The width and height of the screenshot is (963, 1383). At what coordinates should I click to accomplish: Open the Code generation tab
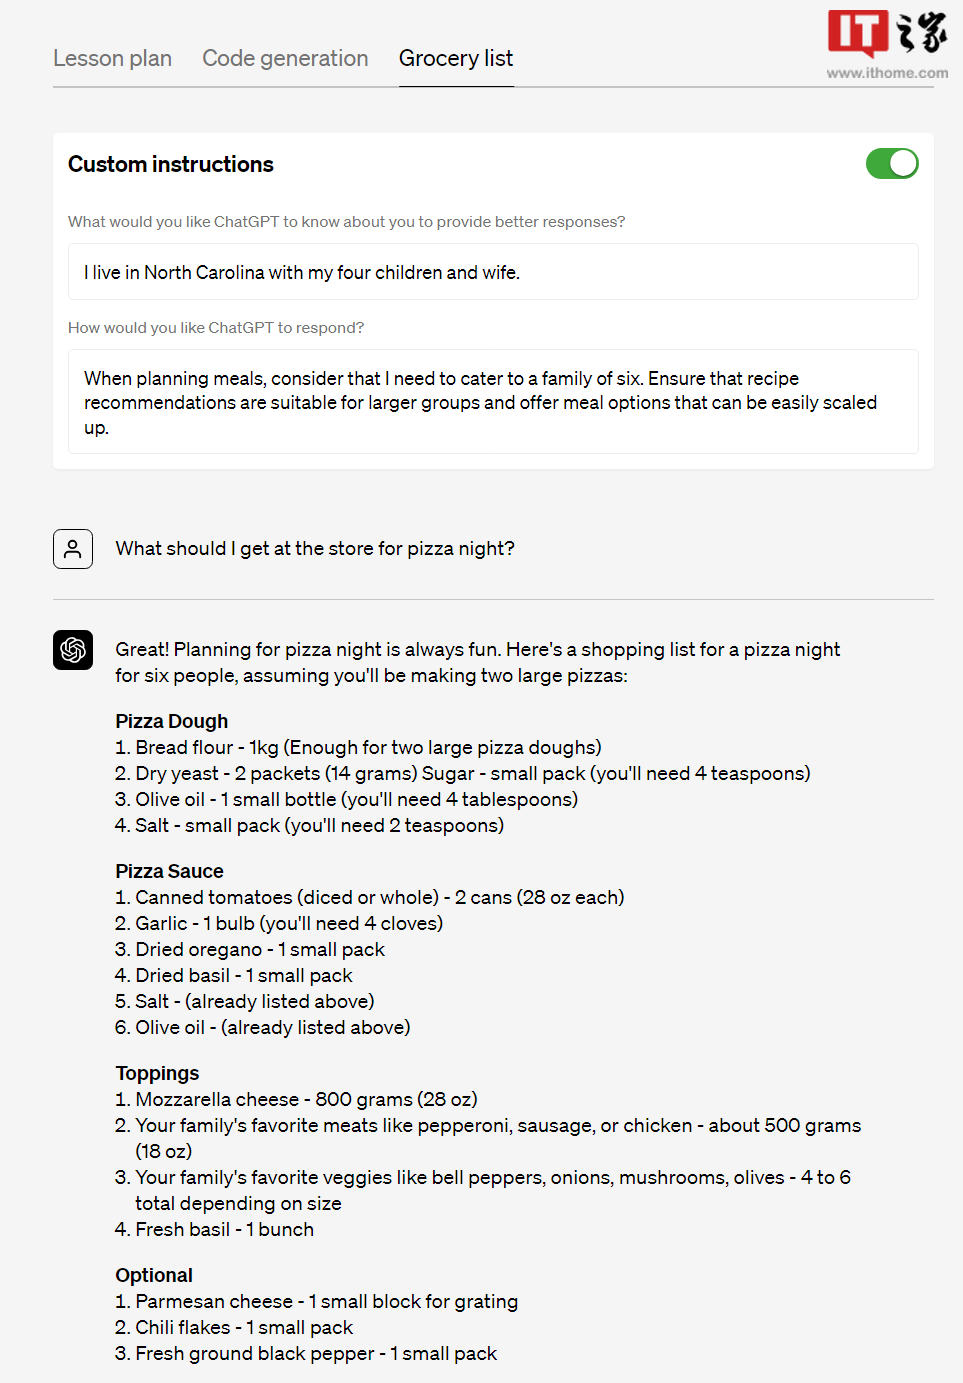click(285, 58)
